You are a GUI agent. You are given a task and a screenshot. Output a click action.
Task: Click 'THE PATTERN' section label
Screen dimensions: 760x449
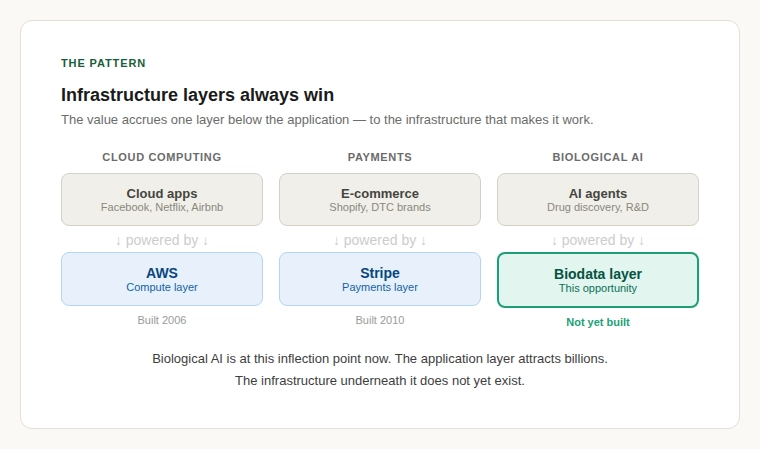click(x=103, y=63)
